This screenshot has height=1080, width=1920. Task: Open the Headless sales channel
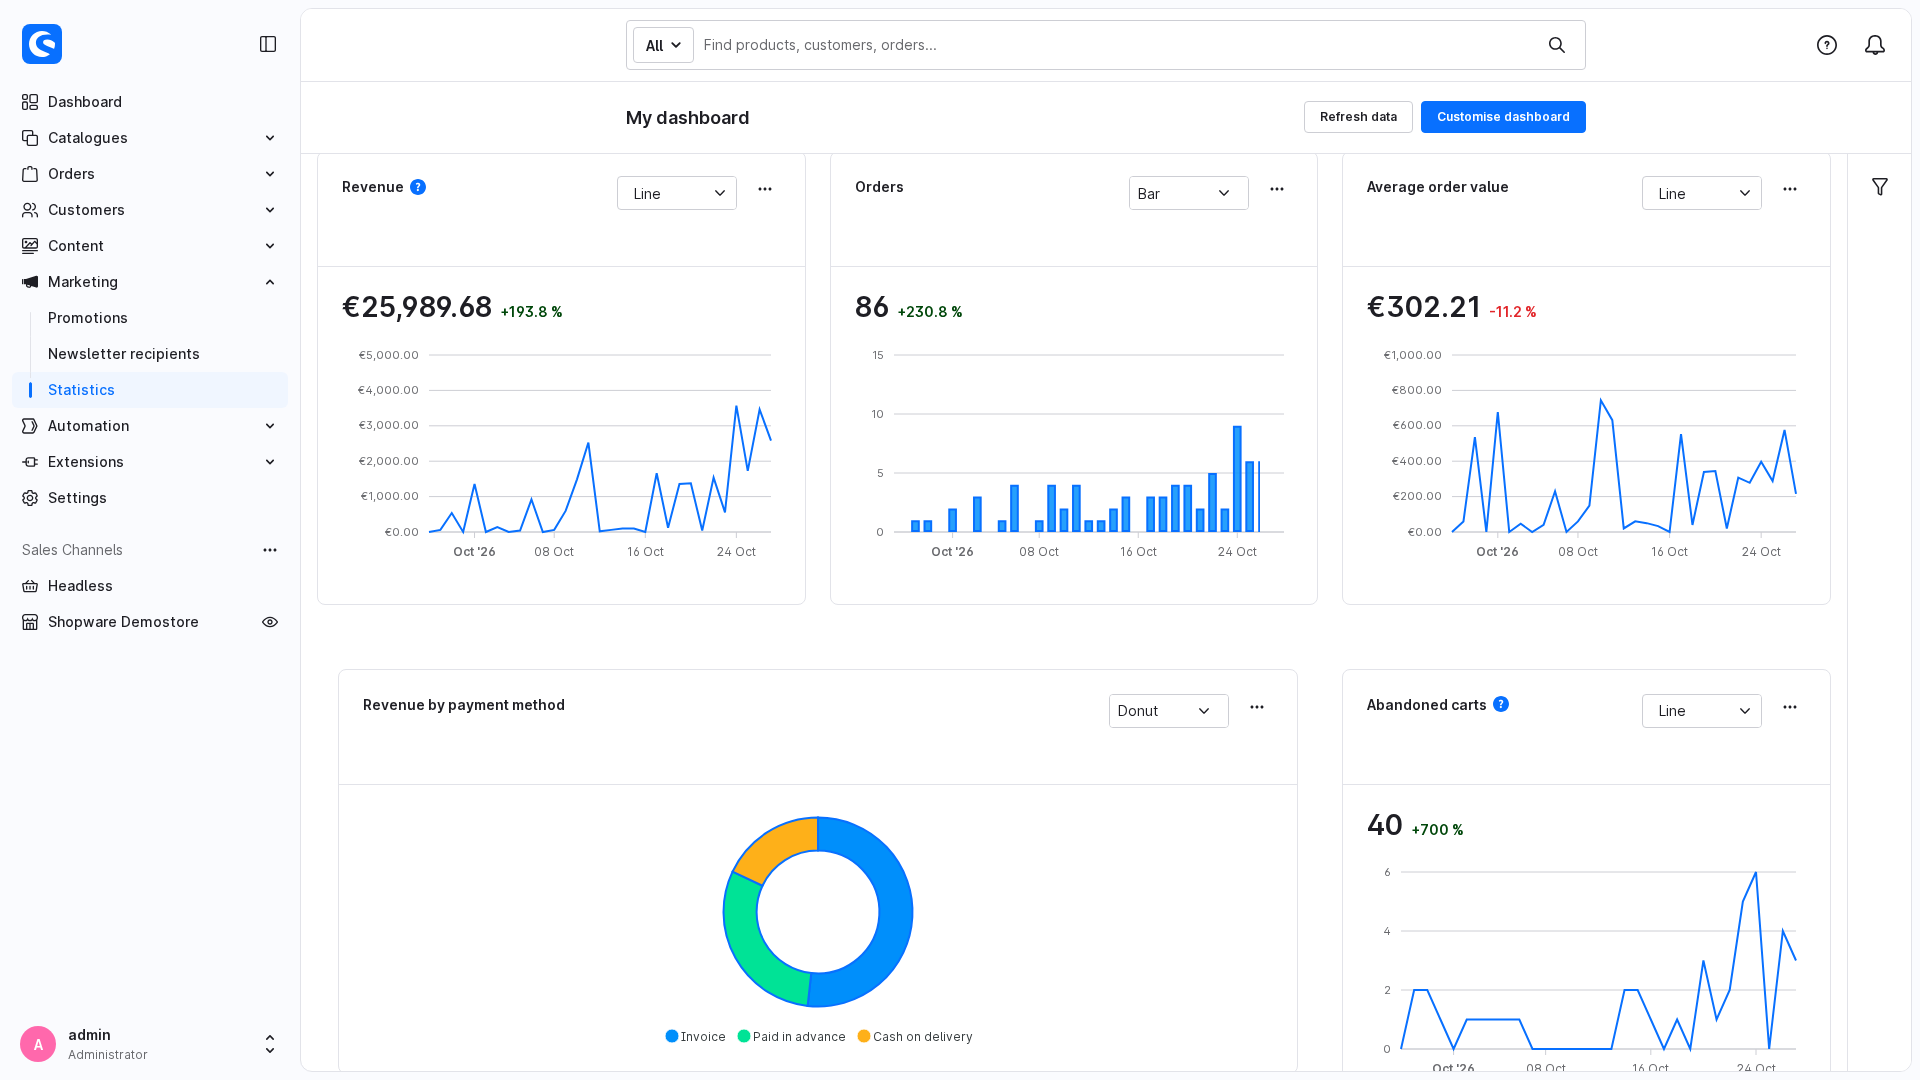tap(150, 586)
